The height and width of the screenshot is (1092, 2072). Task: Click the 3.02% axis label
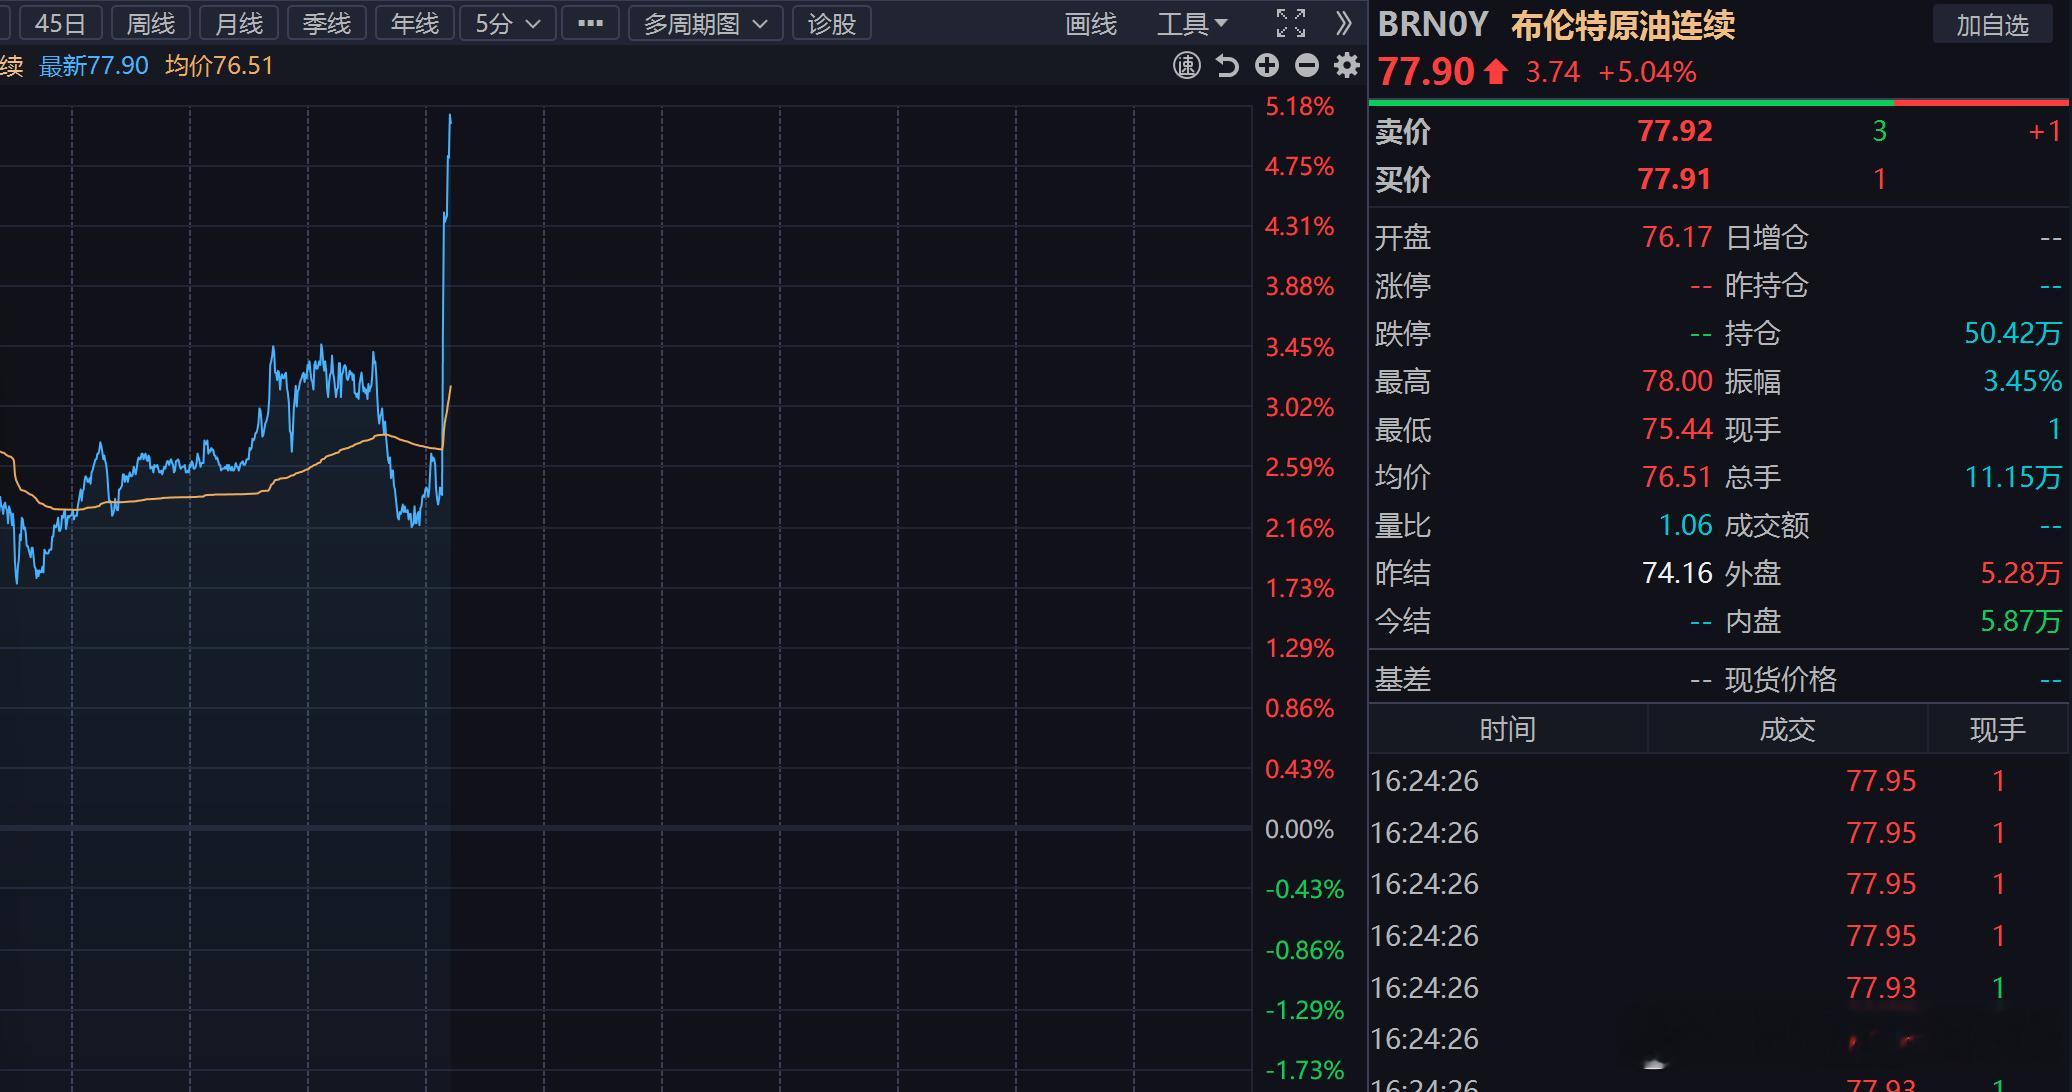click(x=1299, y=407)
